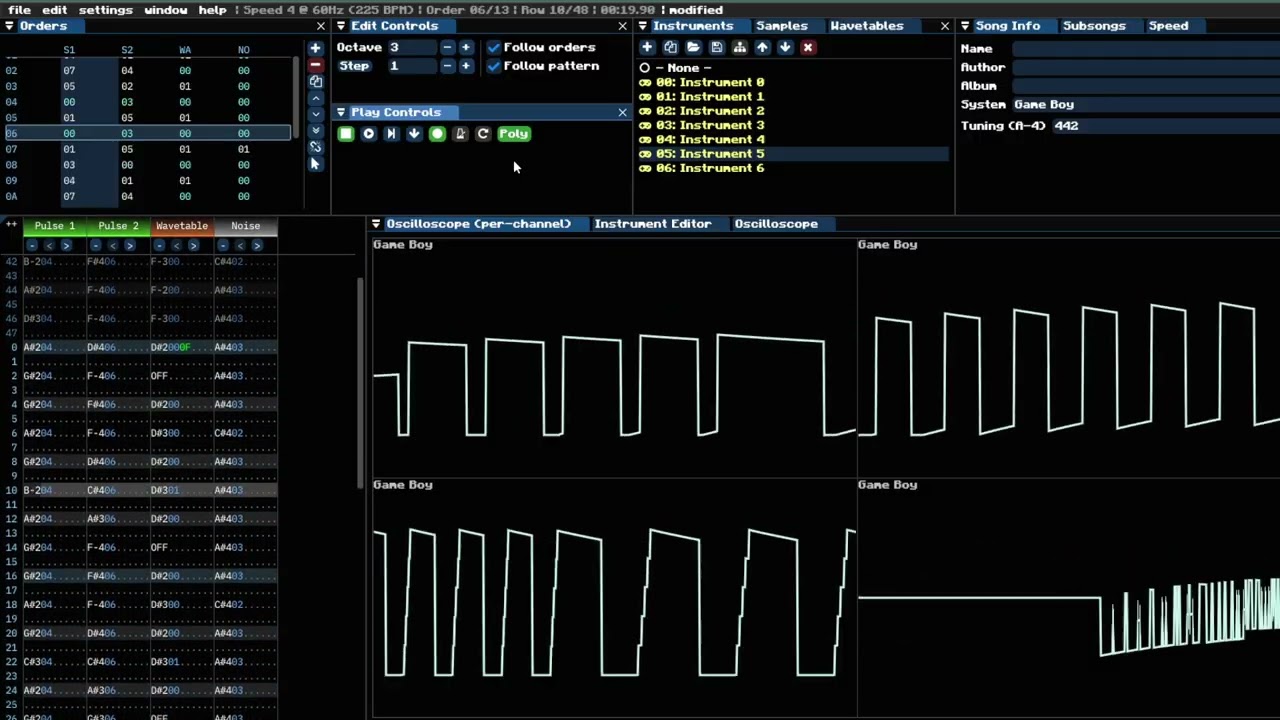Save the instrument with the floppy icon

click(x=716, y=48)
